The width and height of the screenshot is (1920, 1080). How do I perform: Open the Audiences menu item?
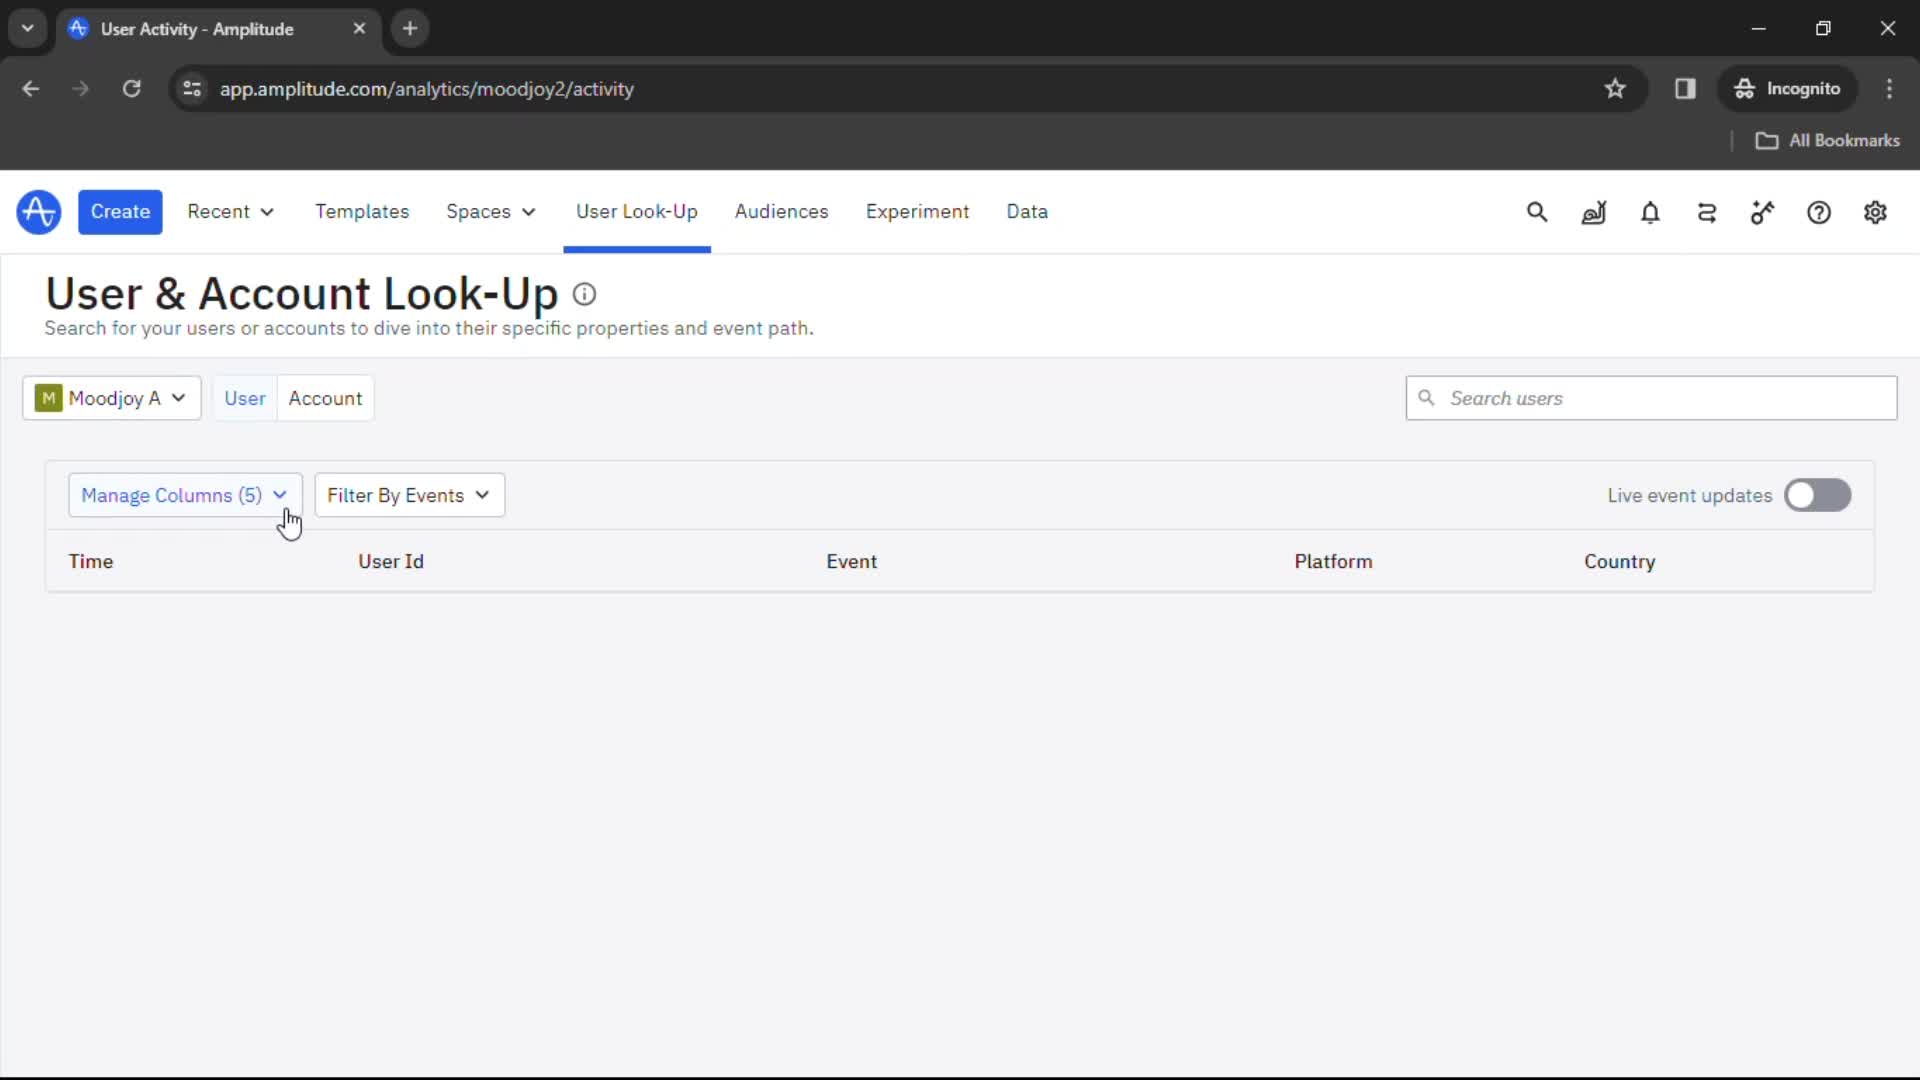(782, 211)
